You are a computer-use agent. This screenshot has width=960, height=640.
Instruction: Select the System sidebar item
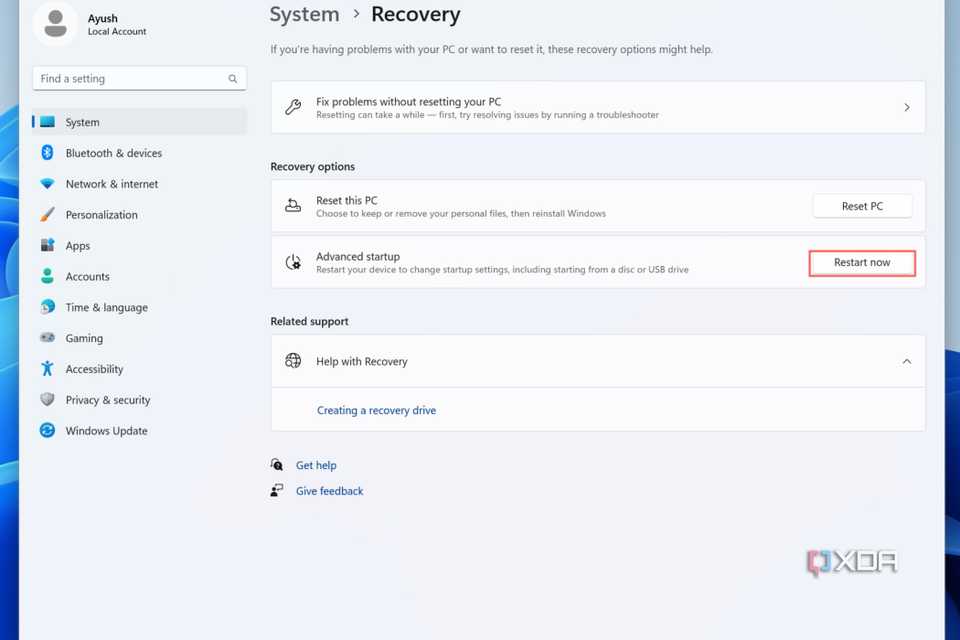point(140,122)
